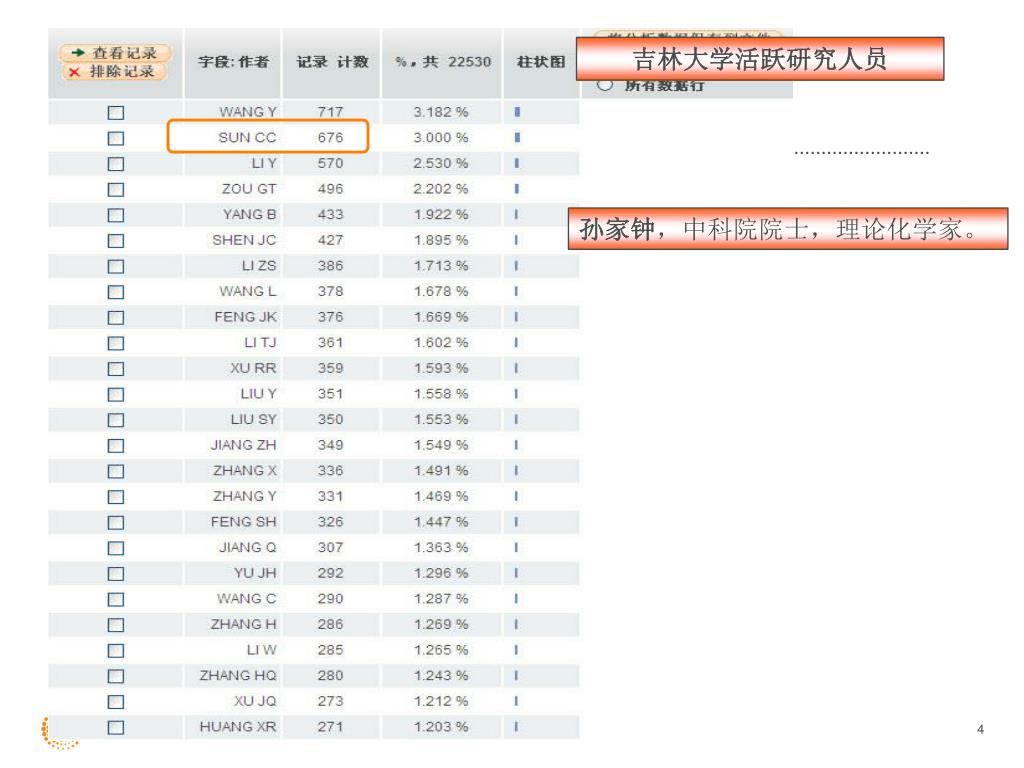1024x768 pixels.
Task: Select the 所有数据行 radio button
Action: coord(605,85)
